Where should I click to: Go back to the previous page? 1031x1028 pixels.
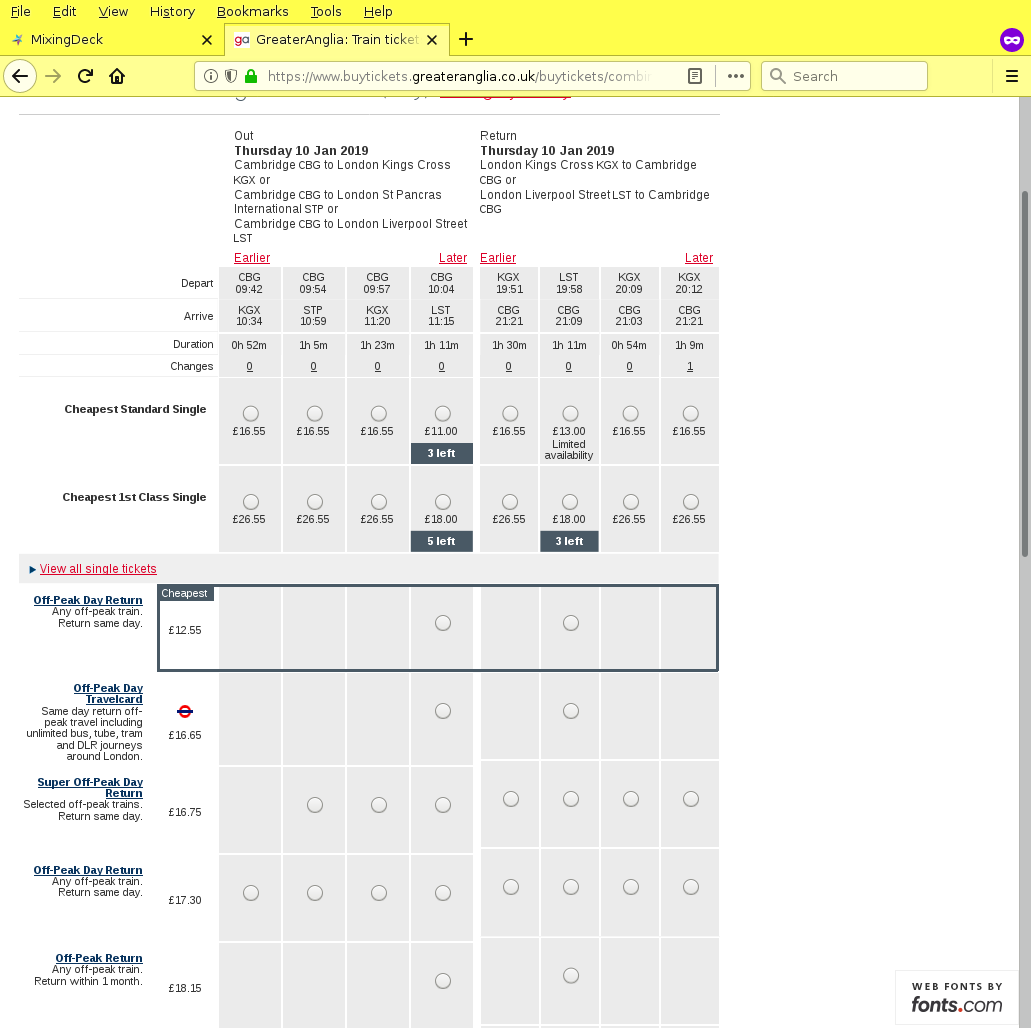point(20,76)
